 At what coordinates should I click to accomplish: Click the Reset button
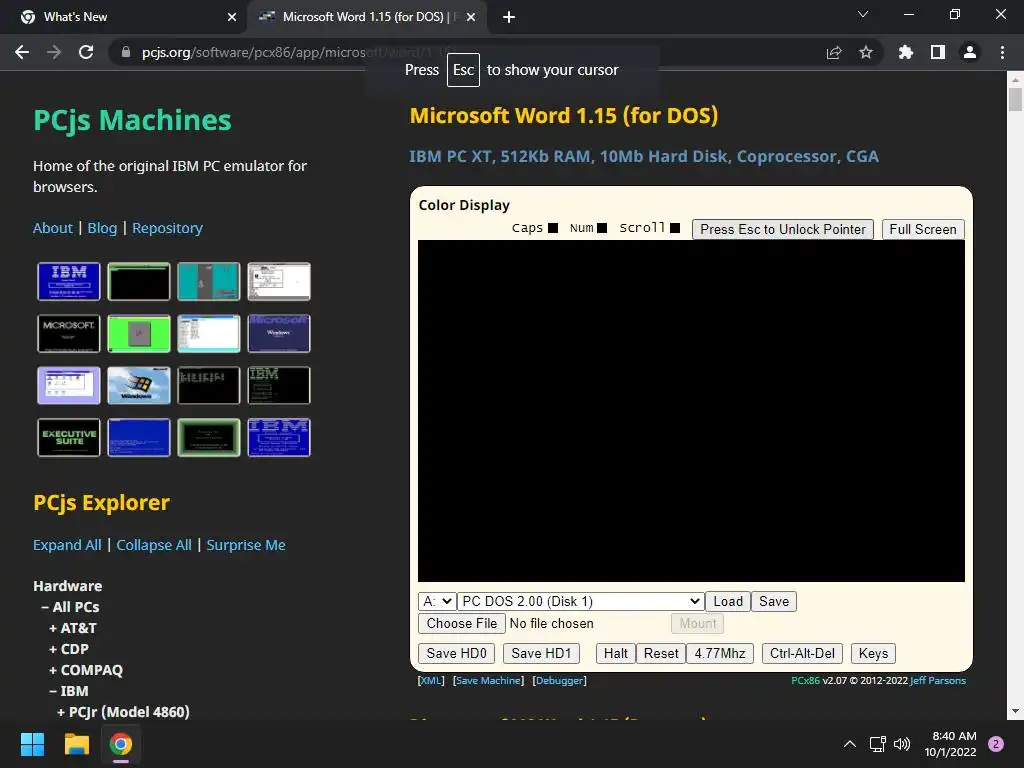tap(661, 654)
